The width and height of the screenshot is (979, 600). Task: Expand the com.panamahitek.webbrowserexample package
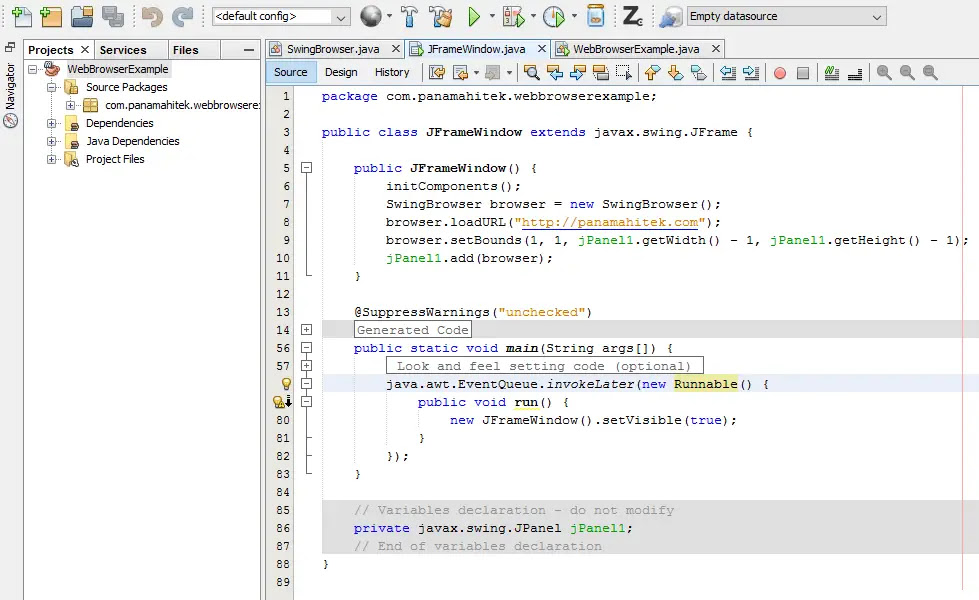pyautogui.click(x=71, y=105)
